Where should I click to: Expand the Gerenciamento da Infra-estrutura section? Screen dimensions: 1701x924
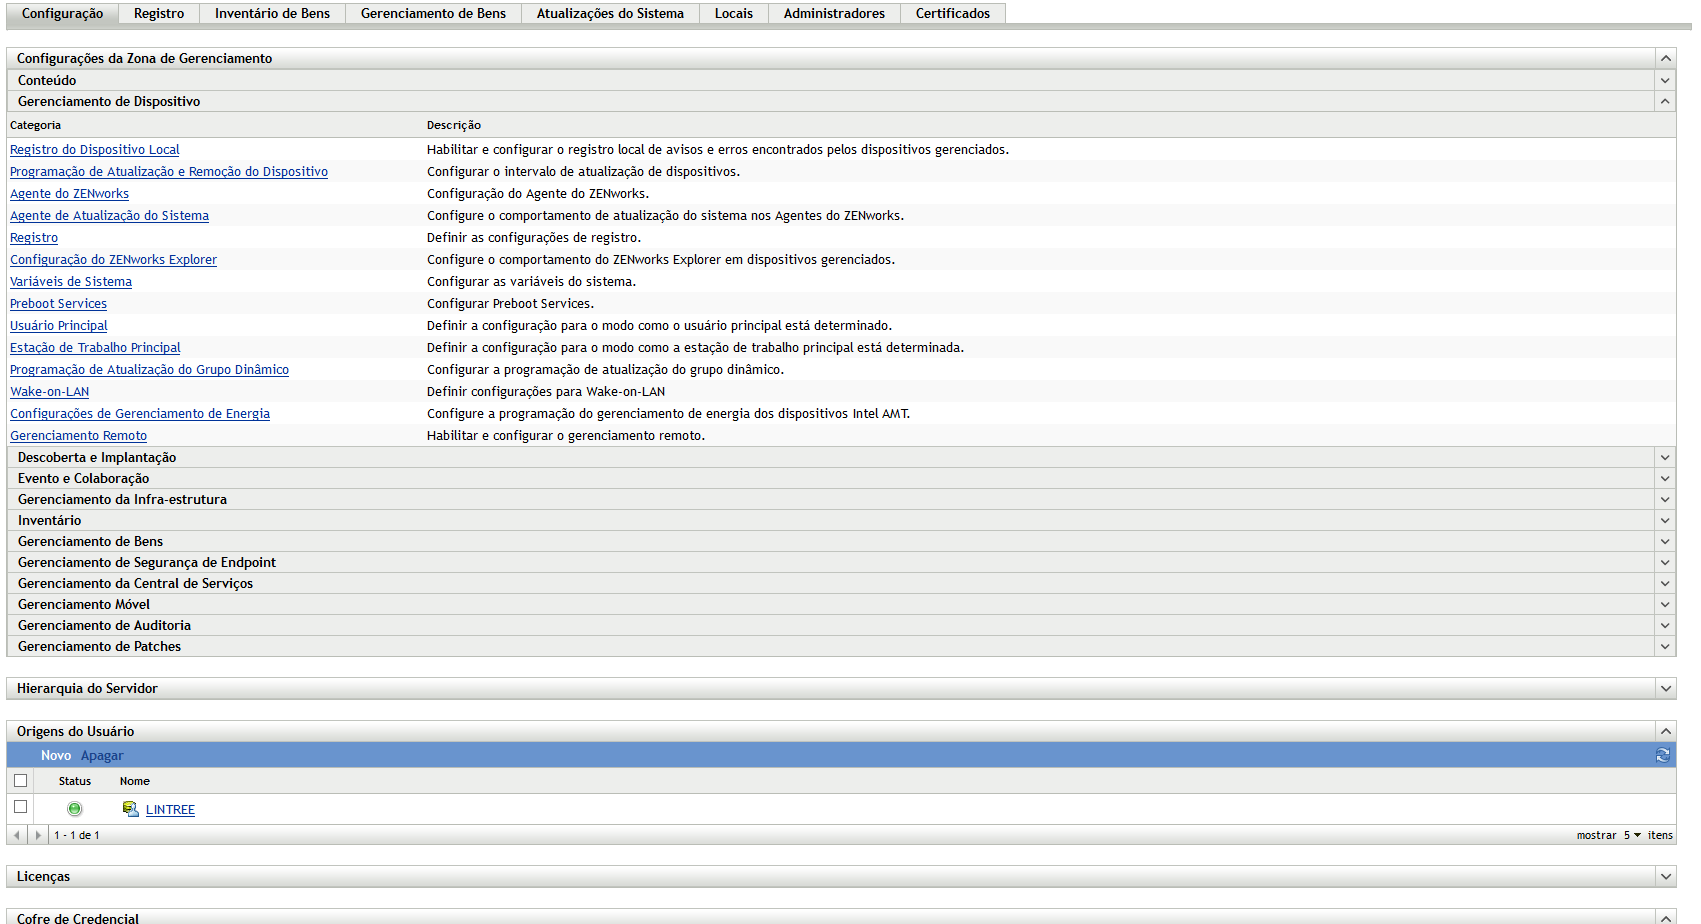point(1665,500)
